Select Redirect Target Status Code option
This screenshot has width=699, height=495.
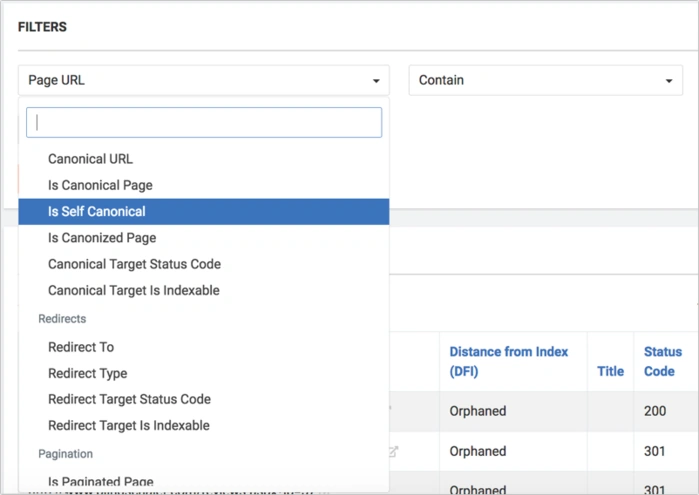129,399
